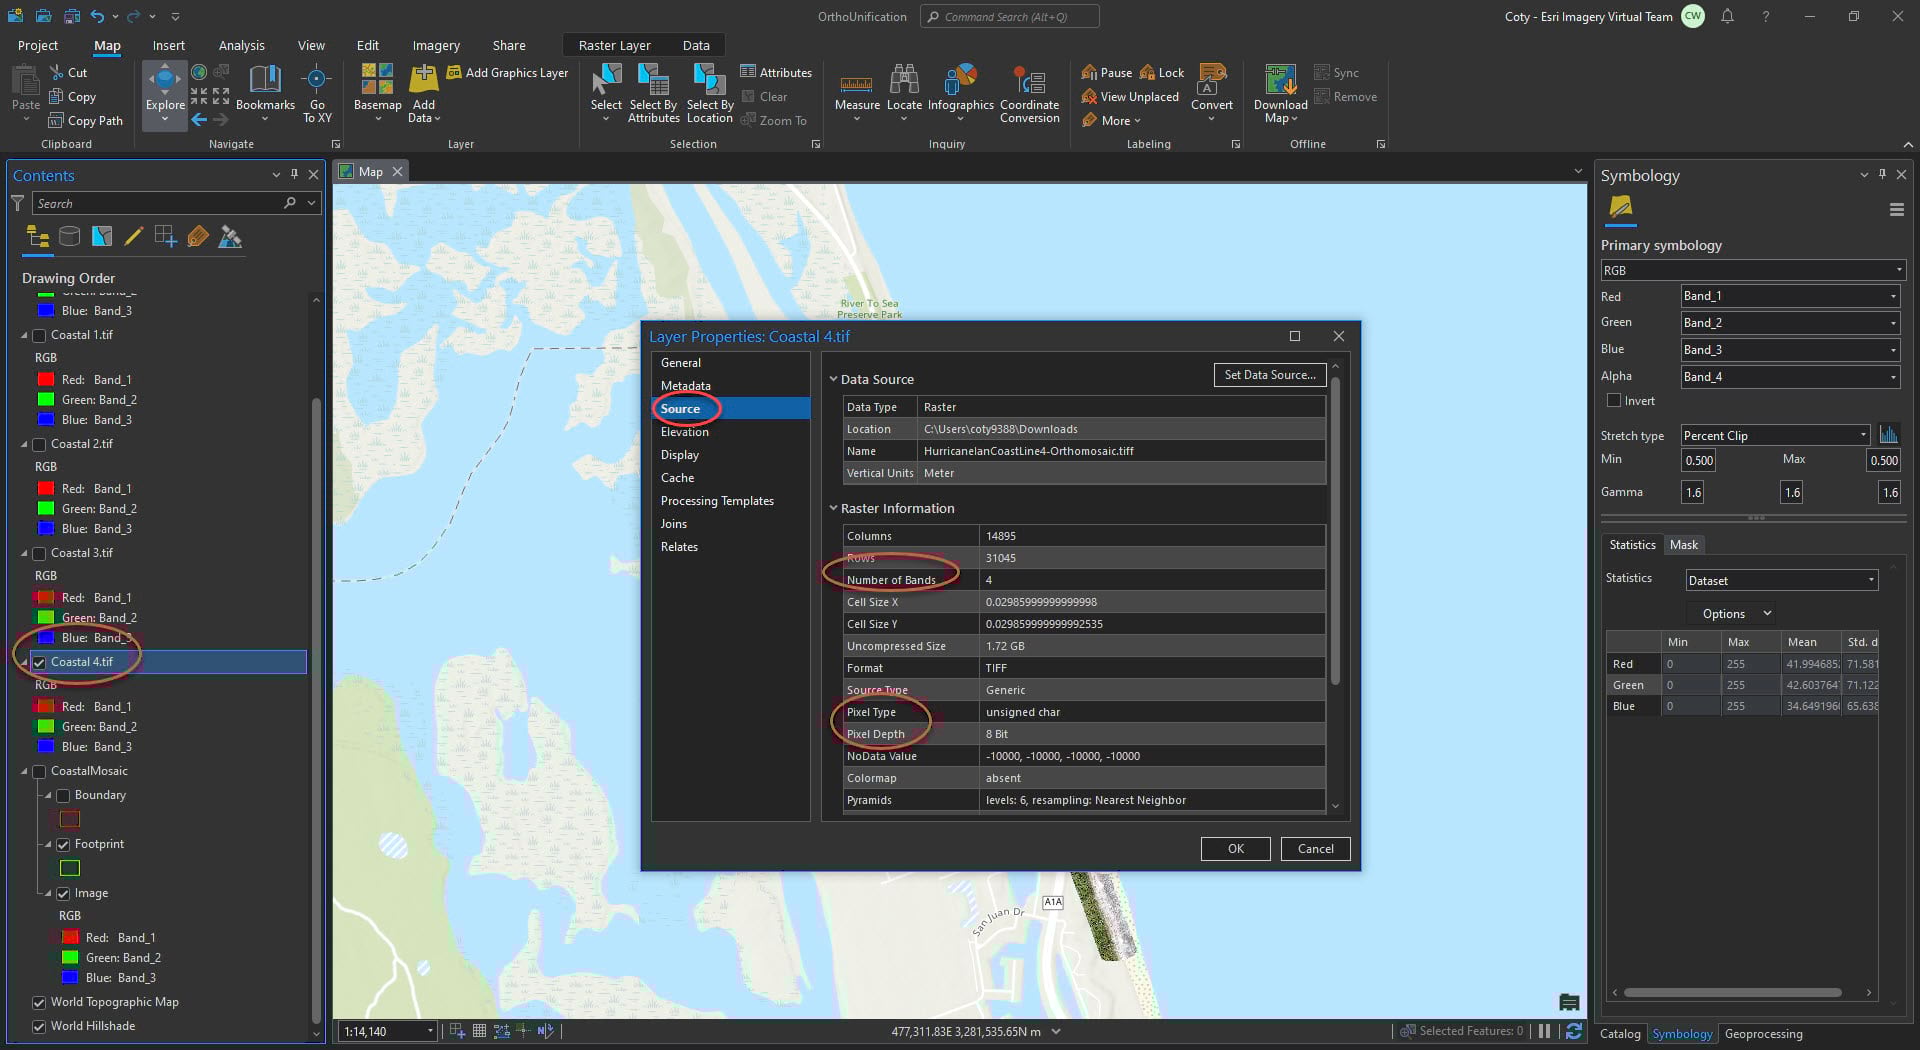Select Processing Templates in Layer Properties

pyautogui.click(x=717, y=501)
